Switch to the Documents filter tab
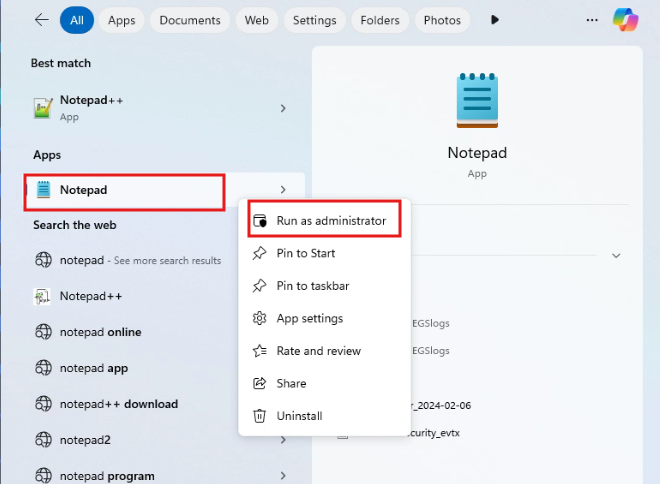The width and height of the screenshot is (660, 484). click(190, 20)
